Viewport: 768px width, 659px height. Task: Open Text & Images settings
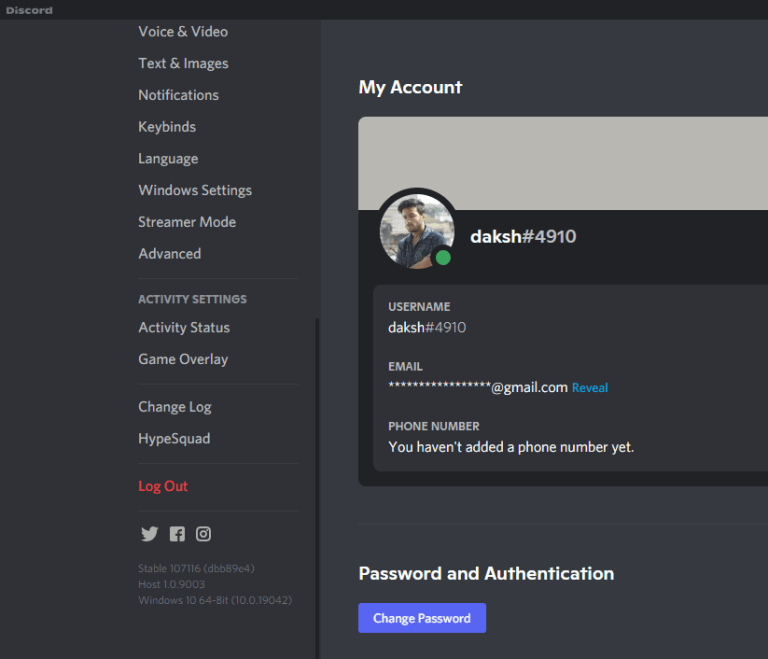pos(183,63)
